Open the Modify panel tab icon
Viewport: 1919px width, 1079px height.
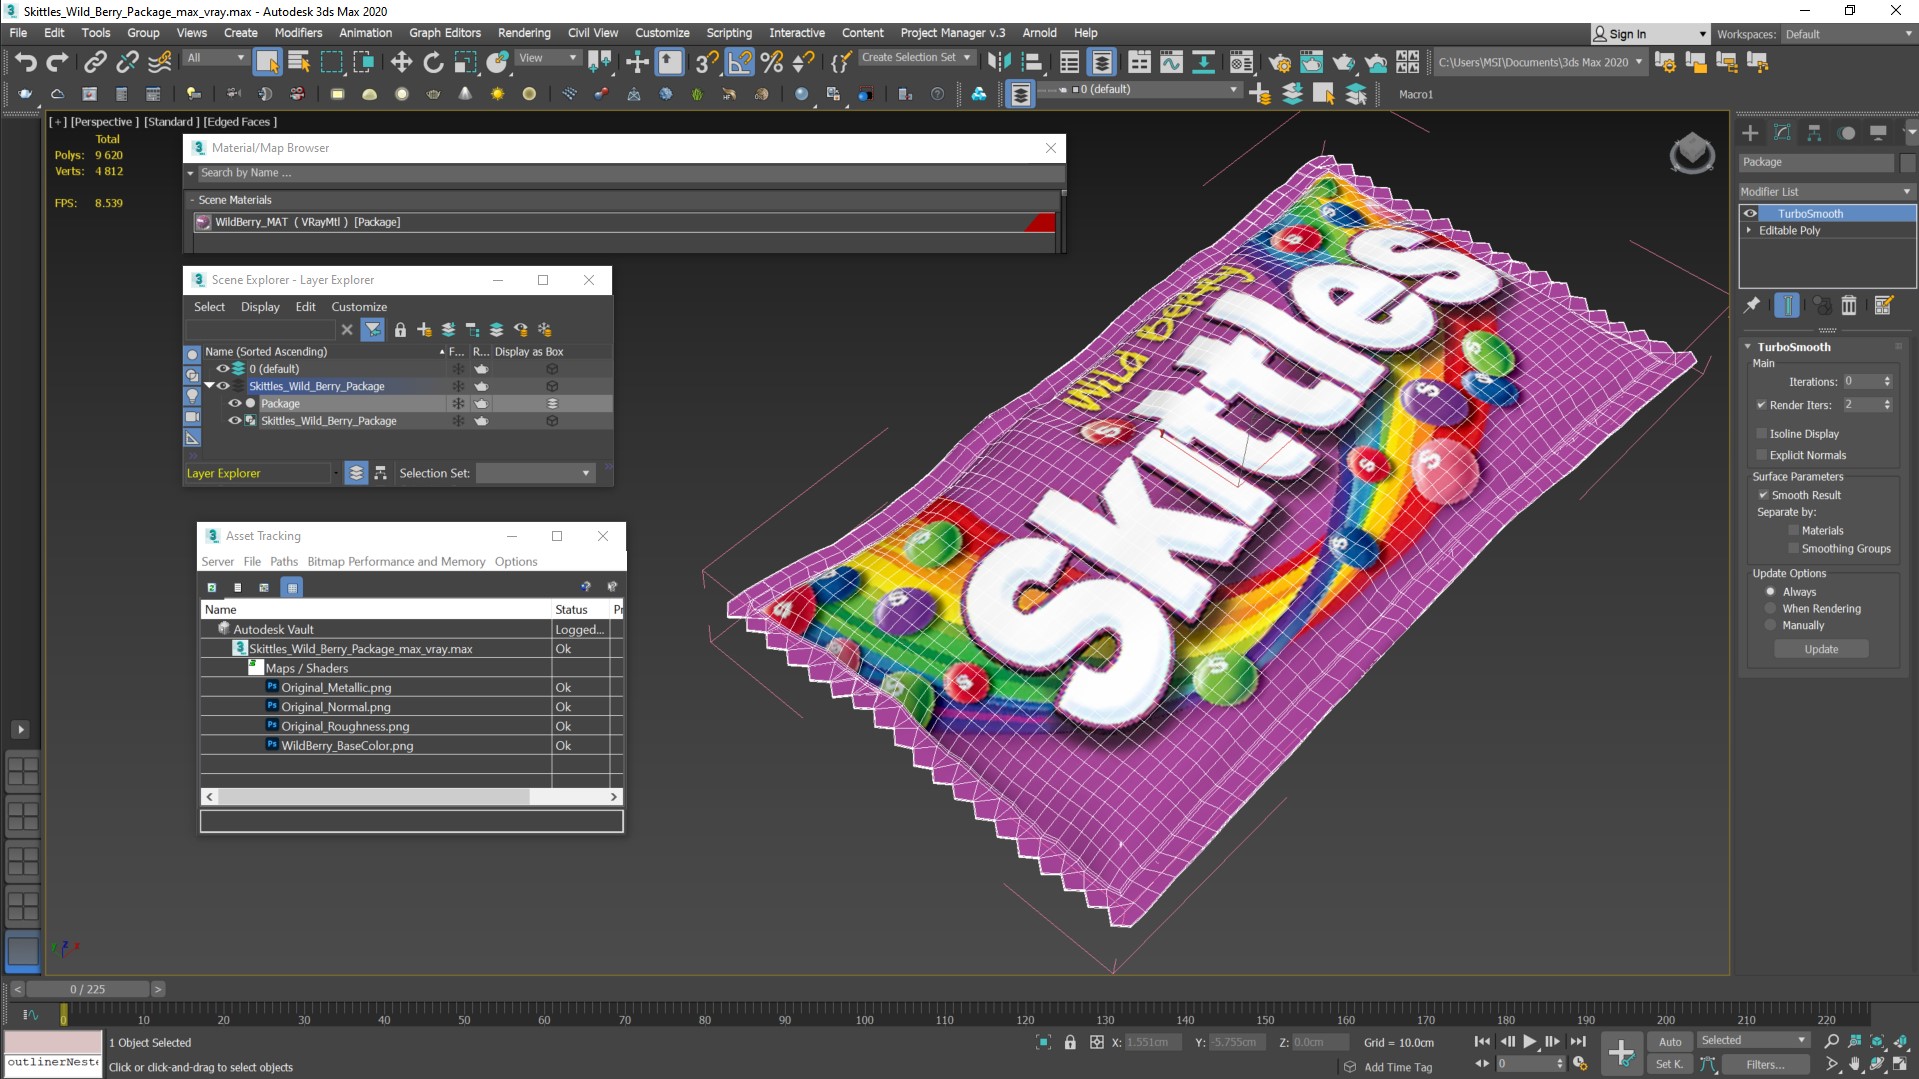pos(1782,132)
